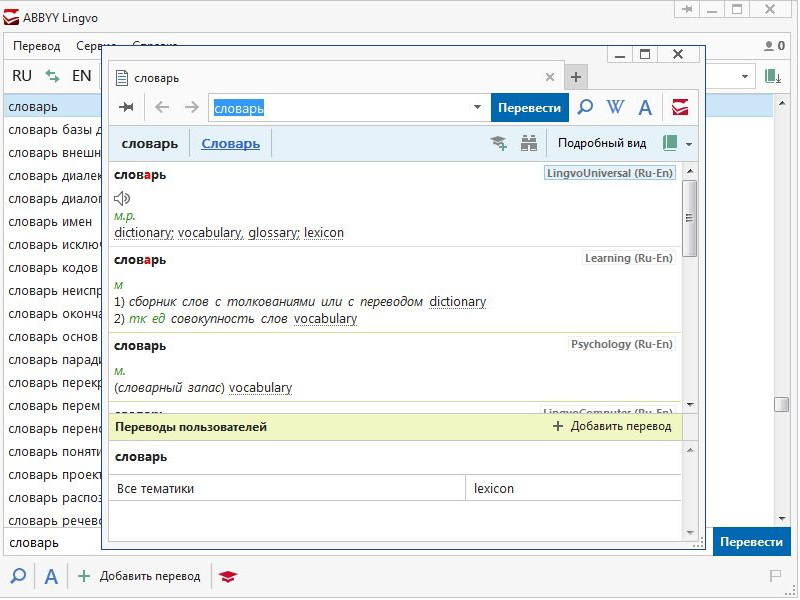The image size is (800, 600).
Task: Switch to capitalized Словарь entry link
Action: tap(231, 144)
